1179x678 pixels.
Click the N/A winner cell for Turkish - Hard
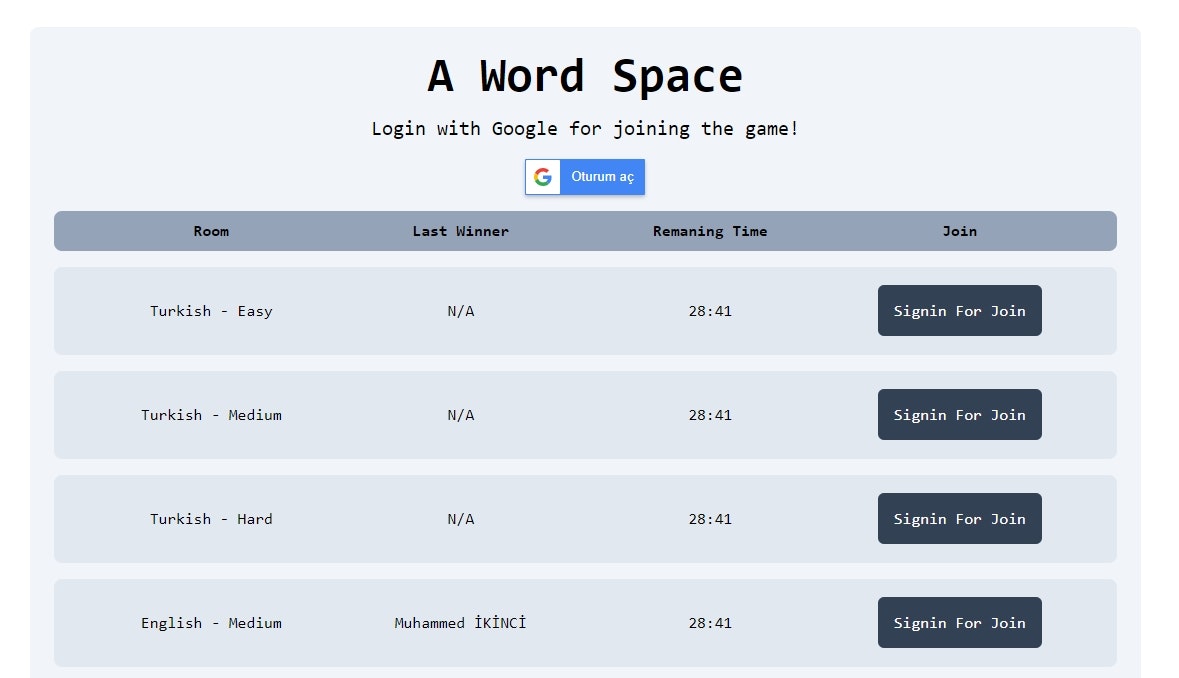[461, 519]
